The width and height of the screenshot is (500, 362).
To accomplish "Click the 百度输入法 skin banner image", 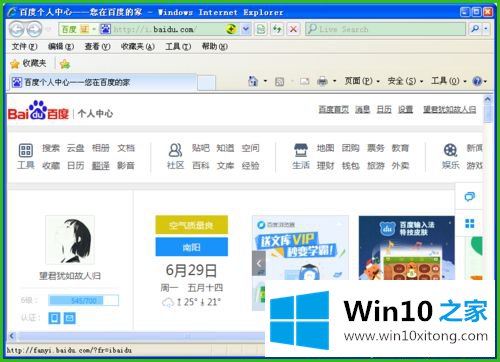I will [x=407, y=248].
